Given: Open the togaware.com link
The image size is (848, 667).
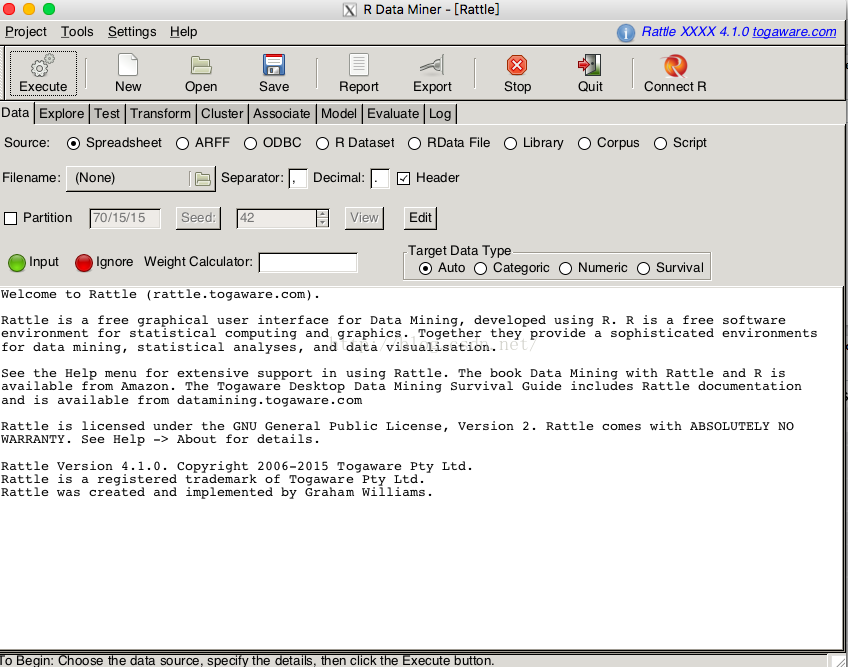Looking at the screenshot, I should tap(794, 32).
